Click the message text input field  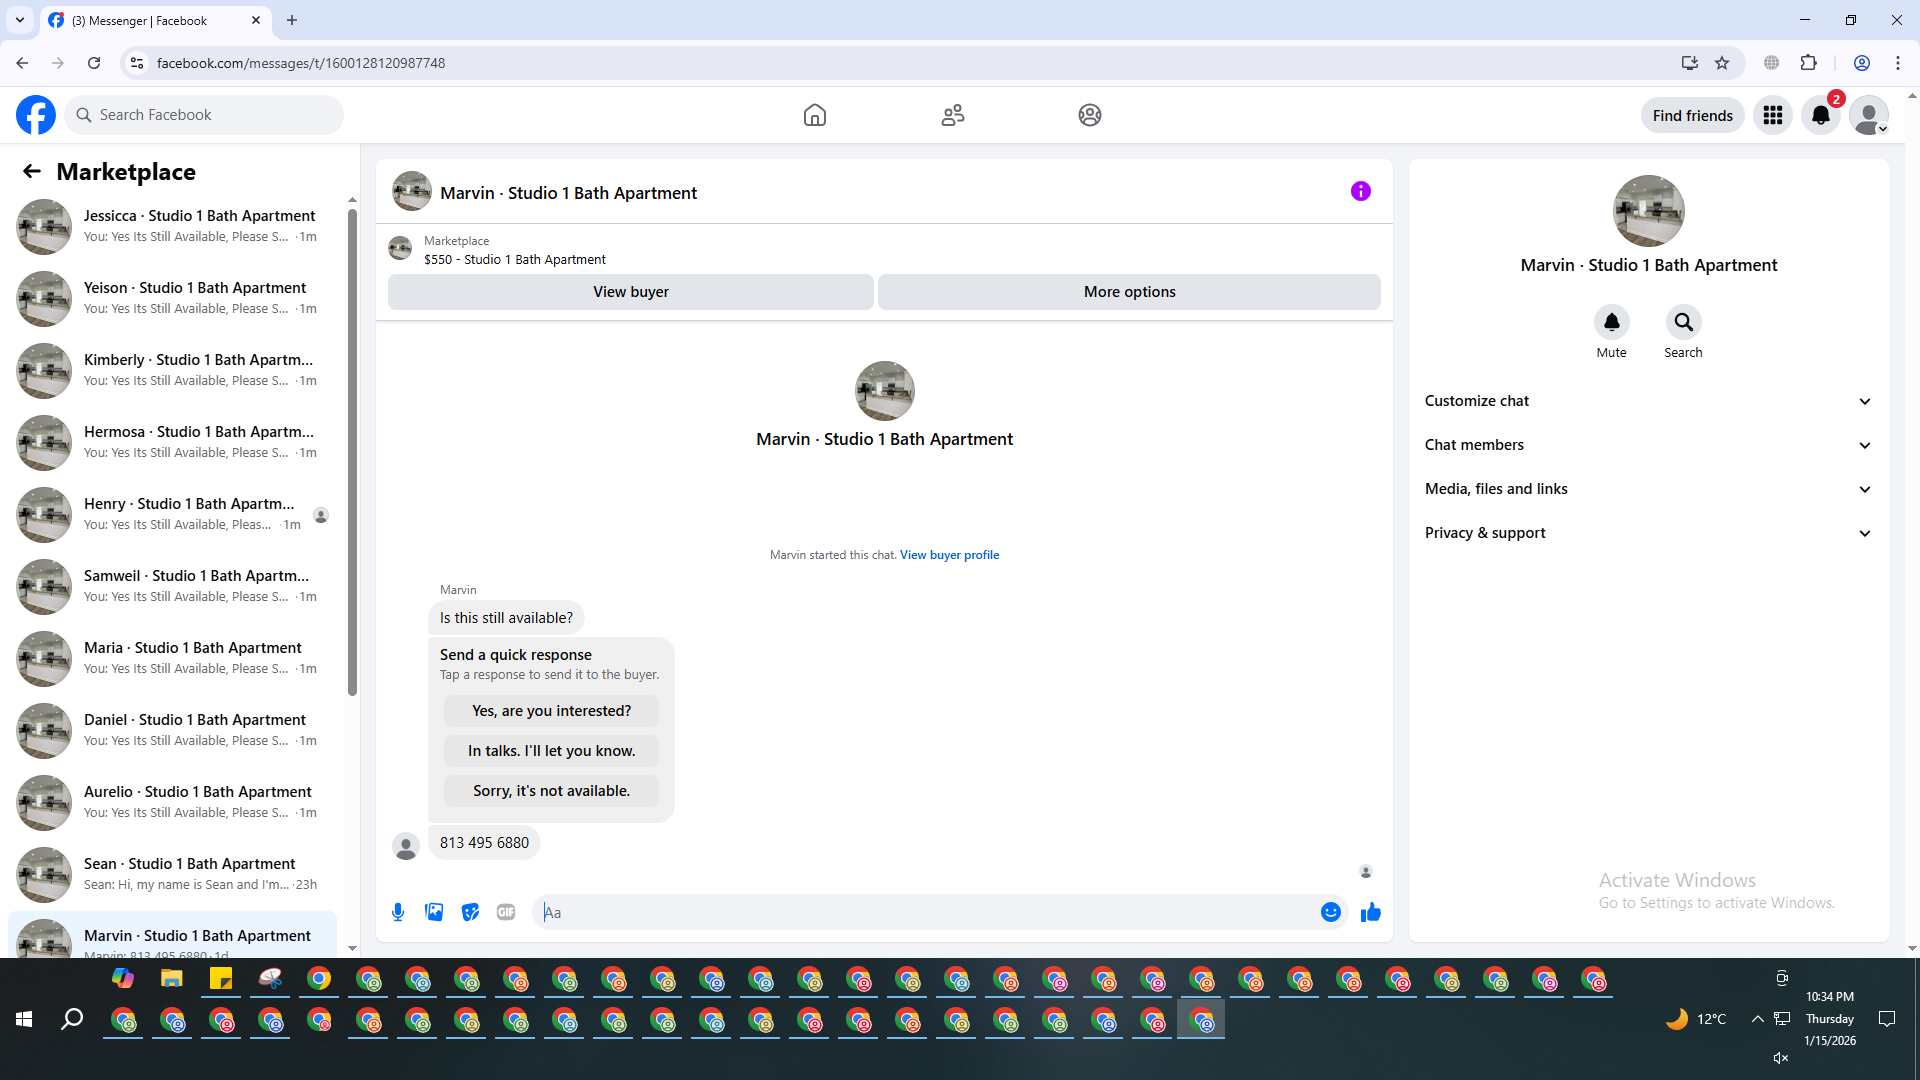point(925,912)
